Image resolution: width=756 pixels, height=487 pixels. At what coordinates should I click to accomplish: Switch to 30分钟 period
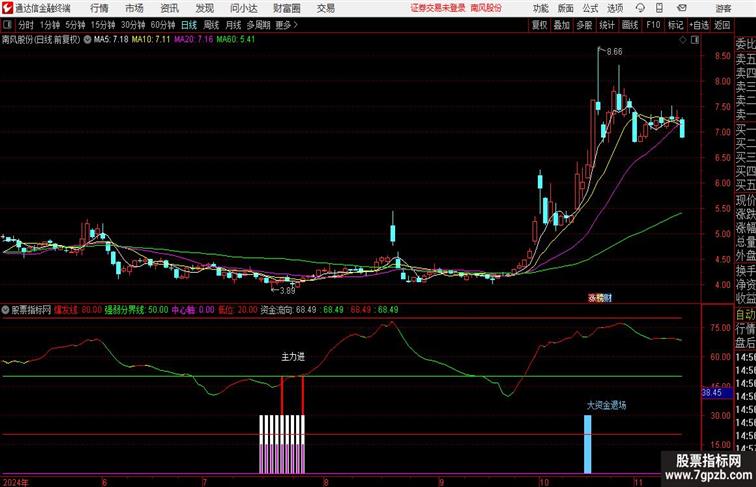point(133,25)
